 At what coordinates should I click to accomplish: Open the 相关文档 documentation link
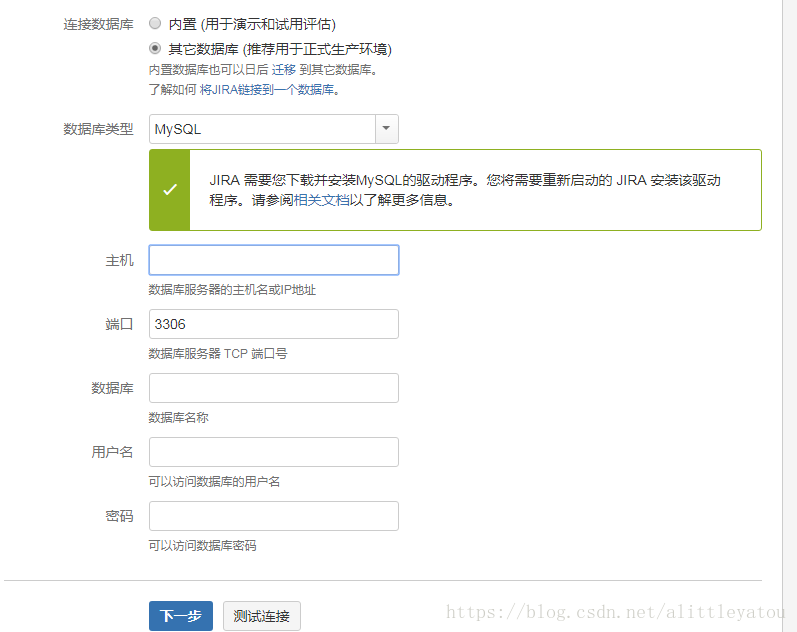click(x=322, y=200)
